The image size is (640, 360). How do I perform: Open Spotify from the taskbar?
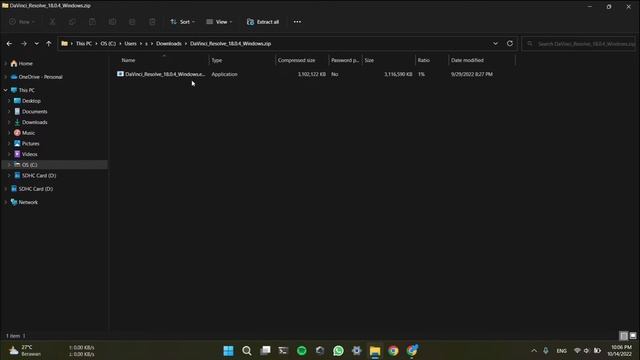click(x=302, y=351)
